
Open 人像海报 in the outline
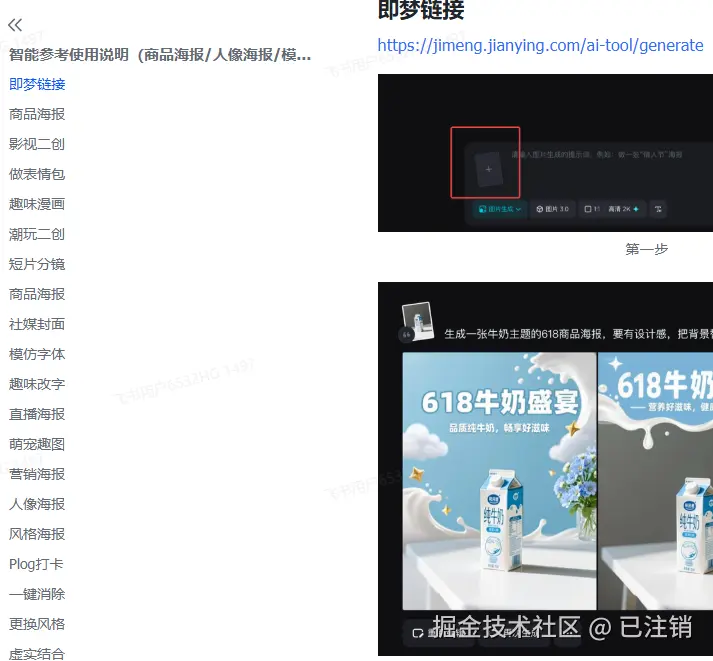[37, 504]
